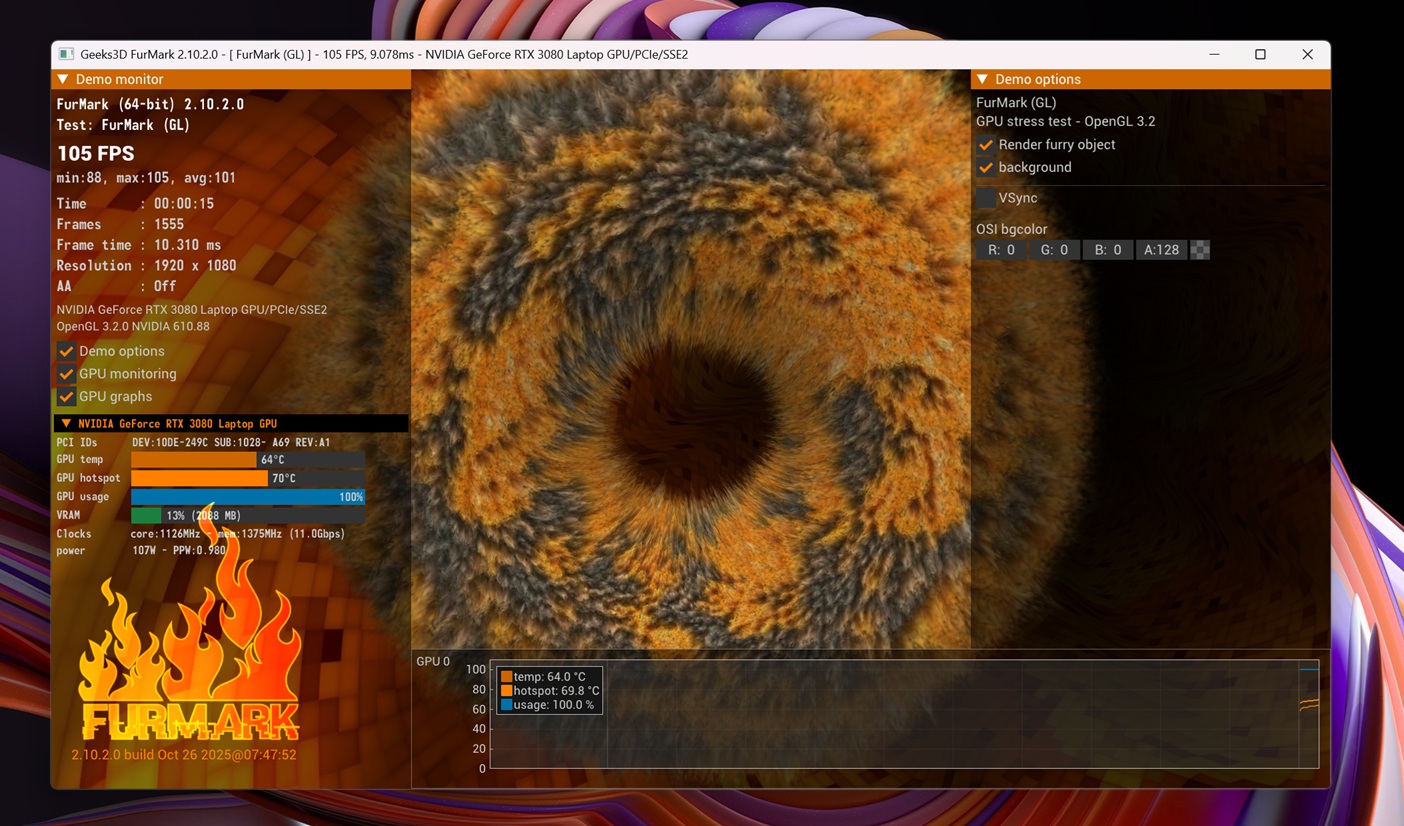This screenshot has height=826, width=1404.
Task: Click the "GPU 0" graph label
Action: coord(433,661)
